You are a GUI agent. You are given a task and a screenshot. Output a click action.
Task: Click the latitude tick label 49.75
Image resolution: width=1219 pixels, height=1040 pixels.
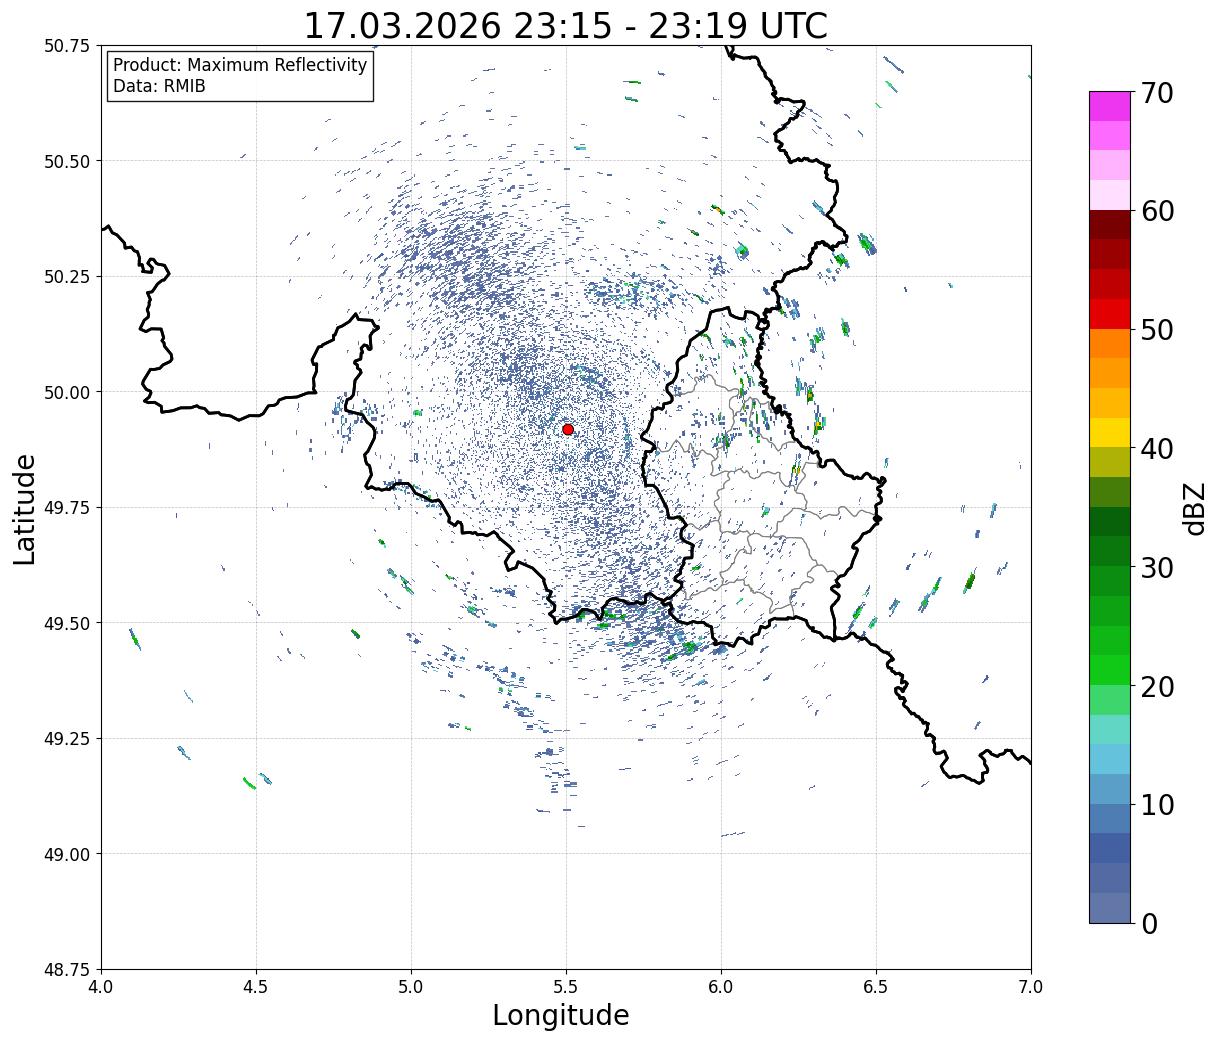pos(67,508)
